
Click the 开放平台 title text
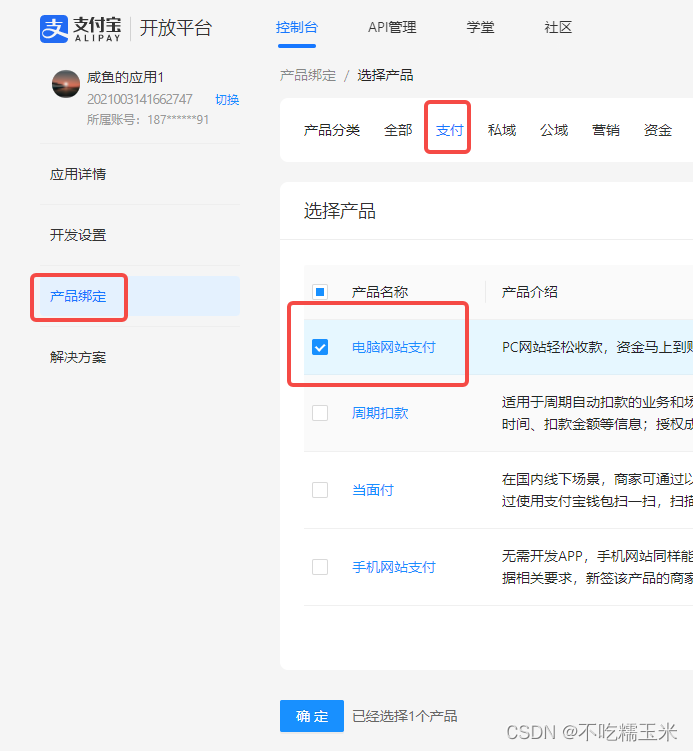point(175,28)
